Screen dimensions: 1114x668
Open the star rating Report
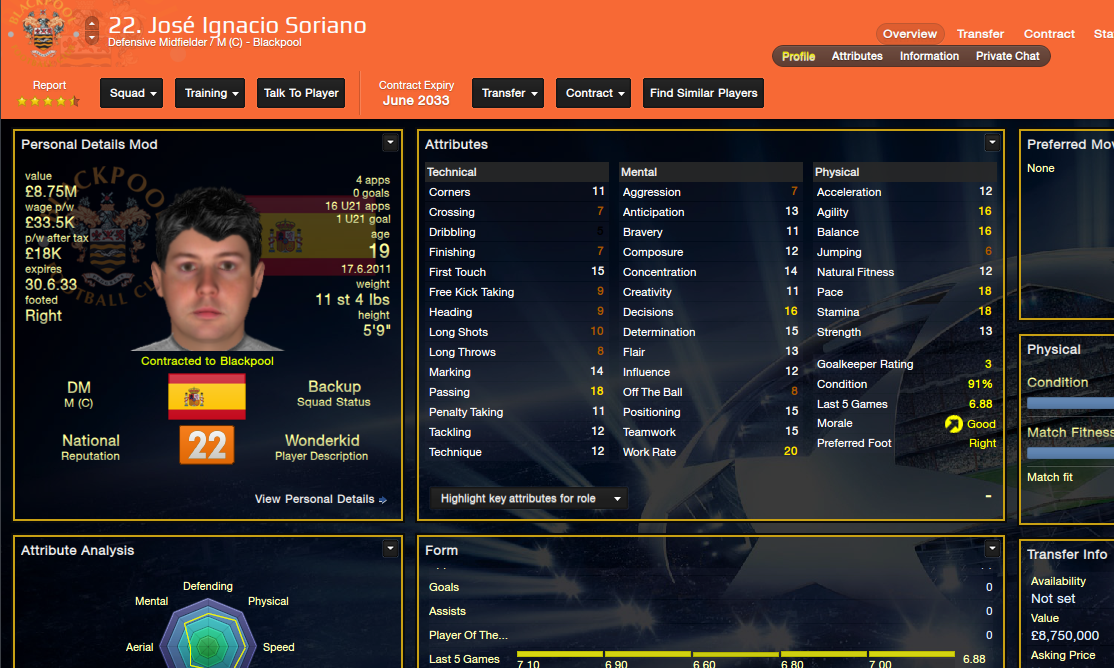click(49, 93)
